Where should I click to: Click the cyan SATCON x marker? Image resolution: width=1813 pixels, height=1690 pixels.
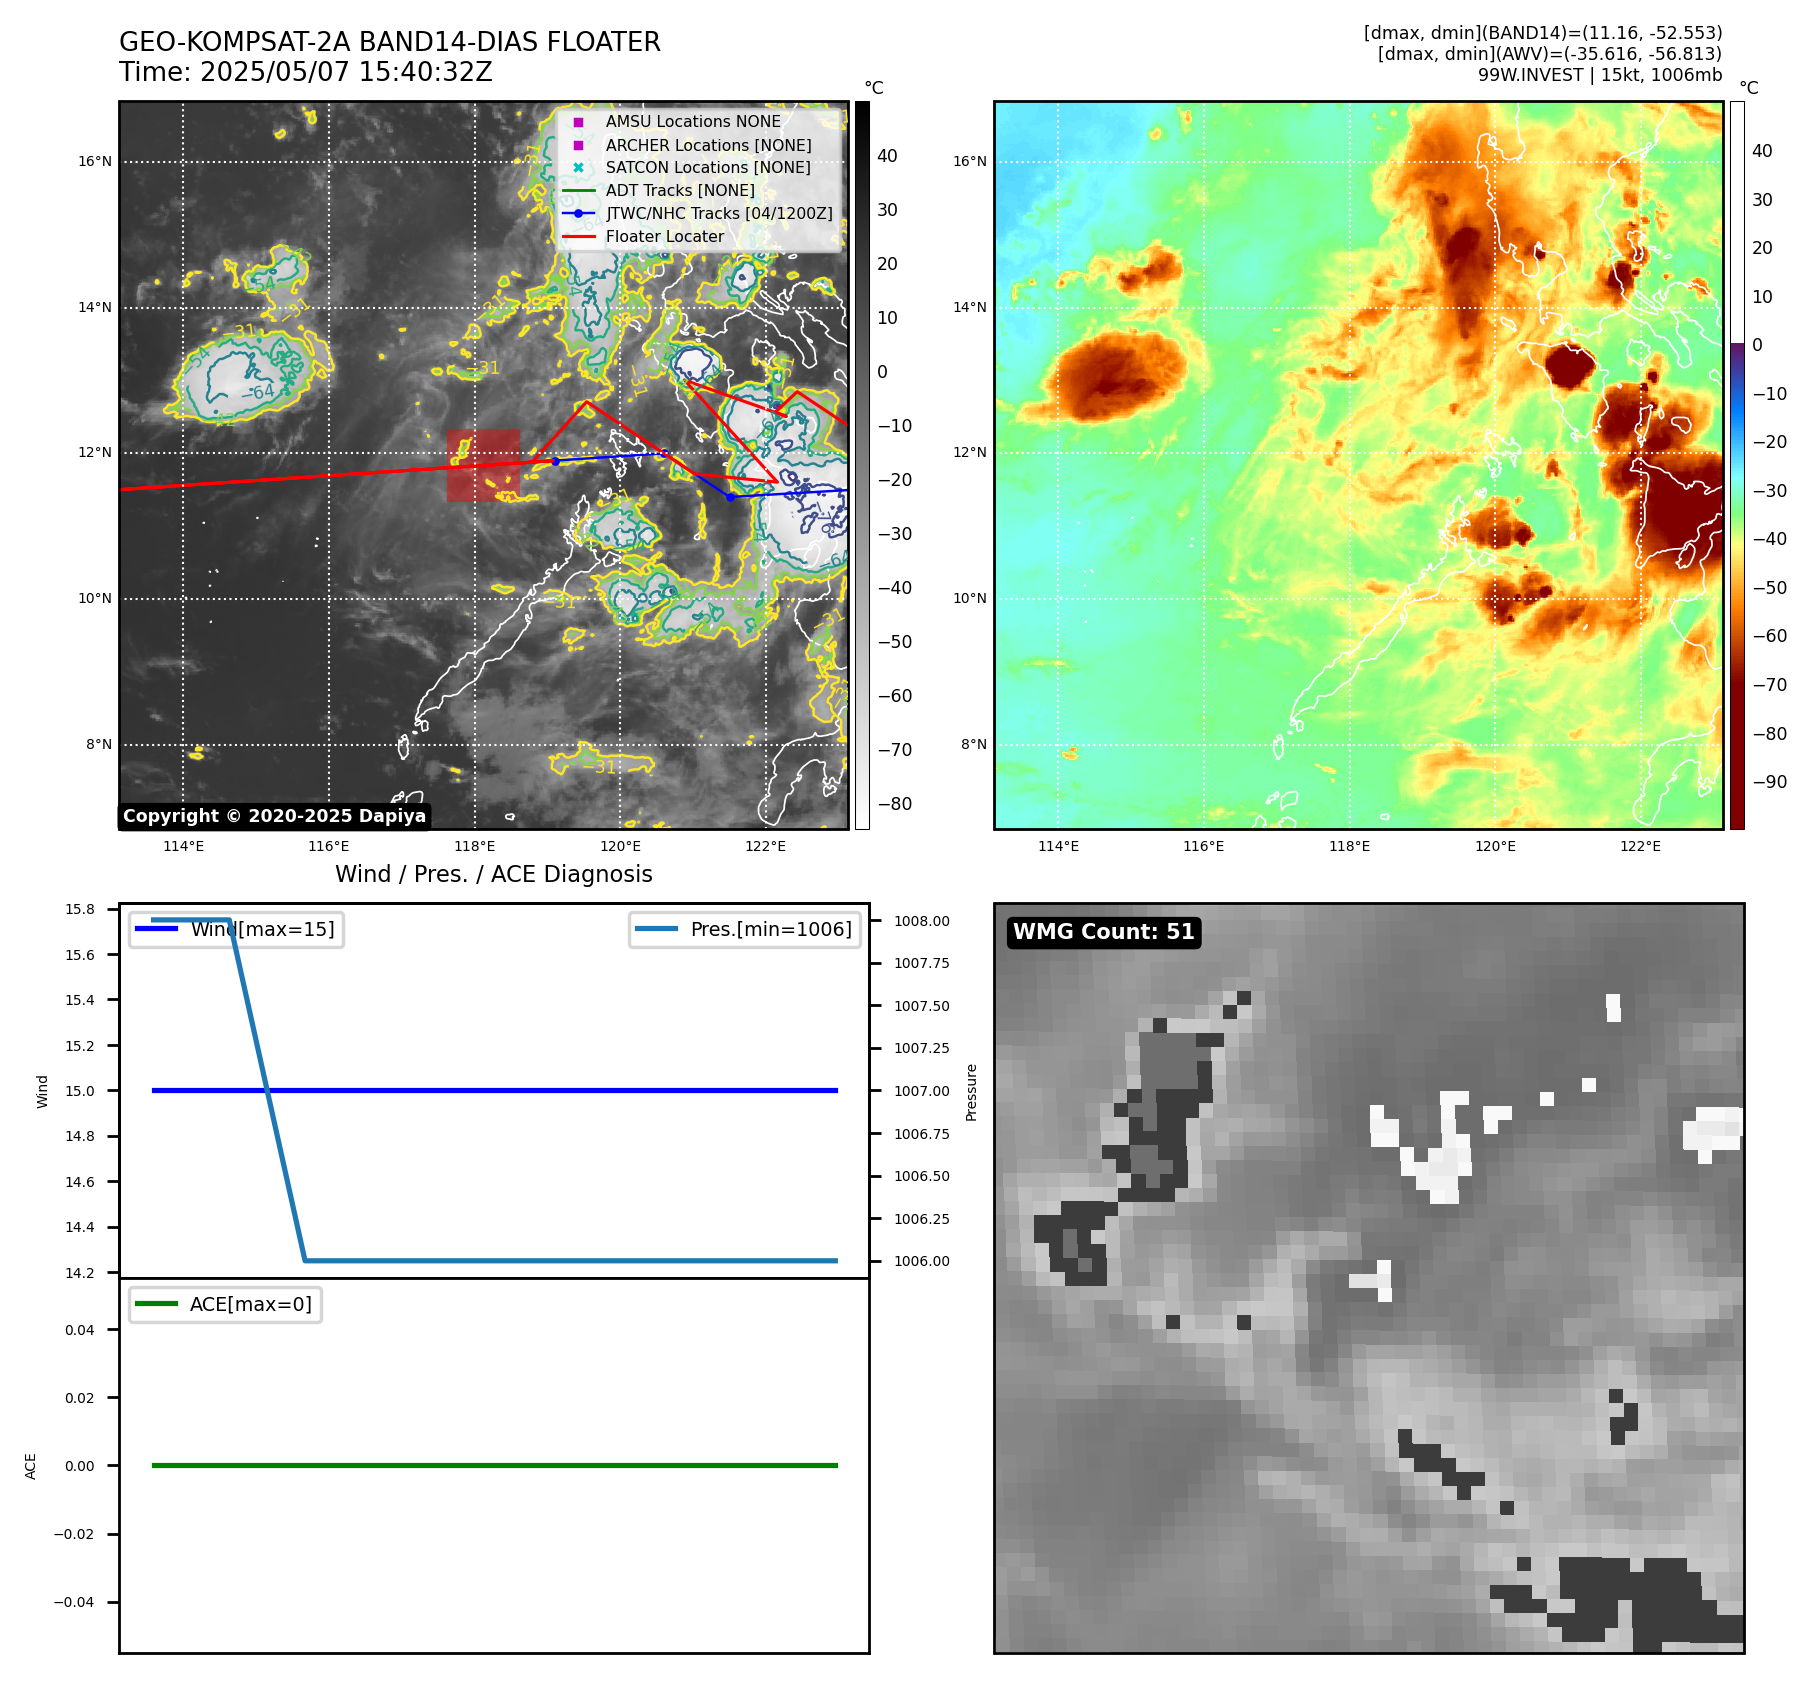578,167
